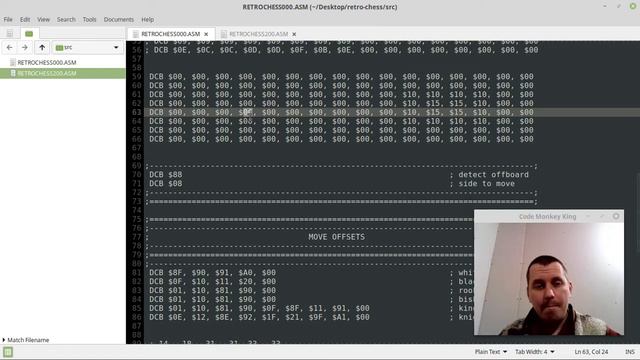Open the Tools menu
Screen dimensions: 640x360
coord(89,19)
